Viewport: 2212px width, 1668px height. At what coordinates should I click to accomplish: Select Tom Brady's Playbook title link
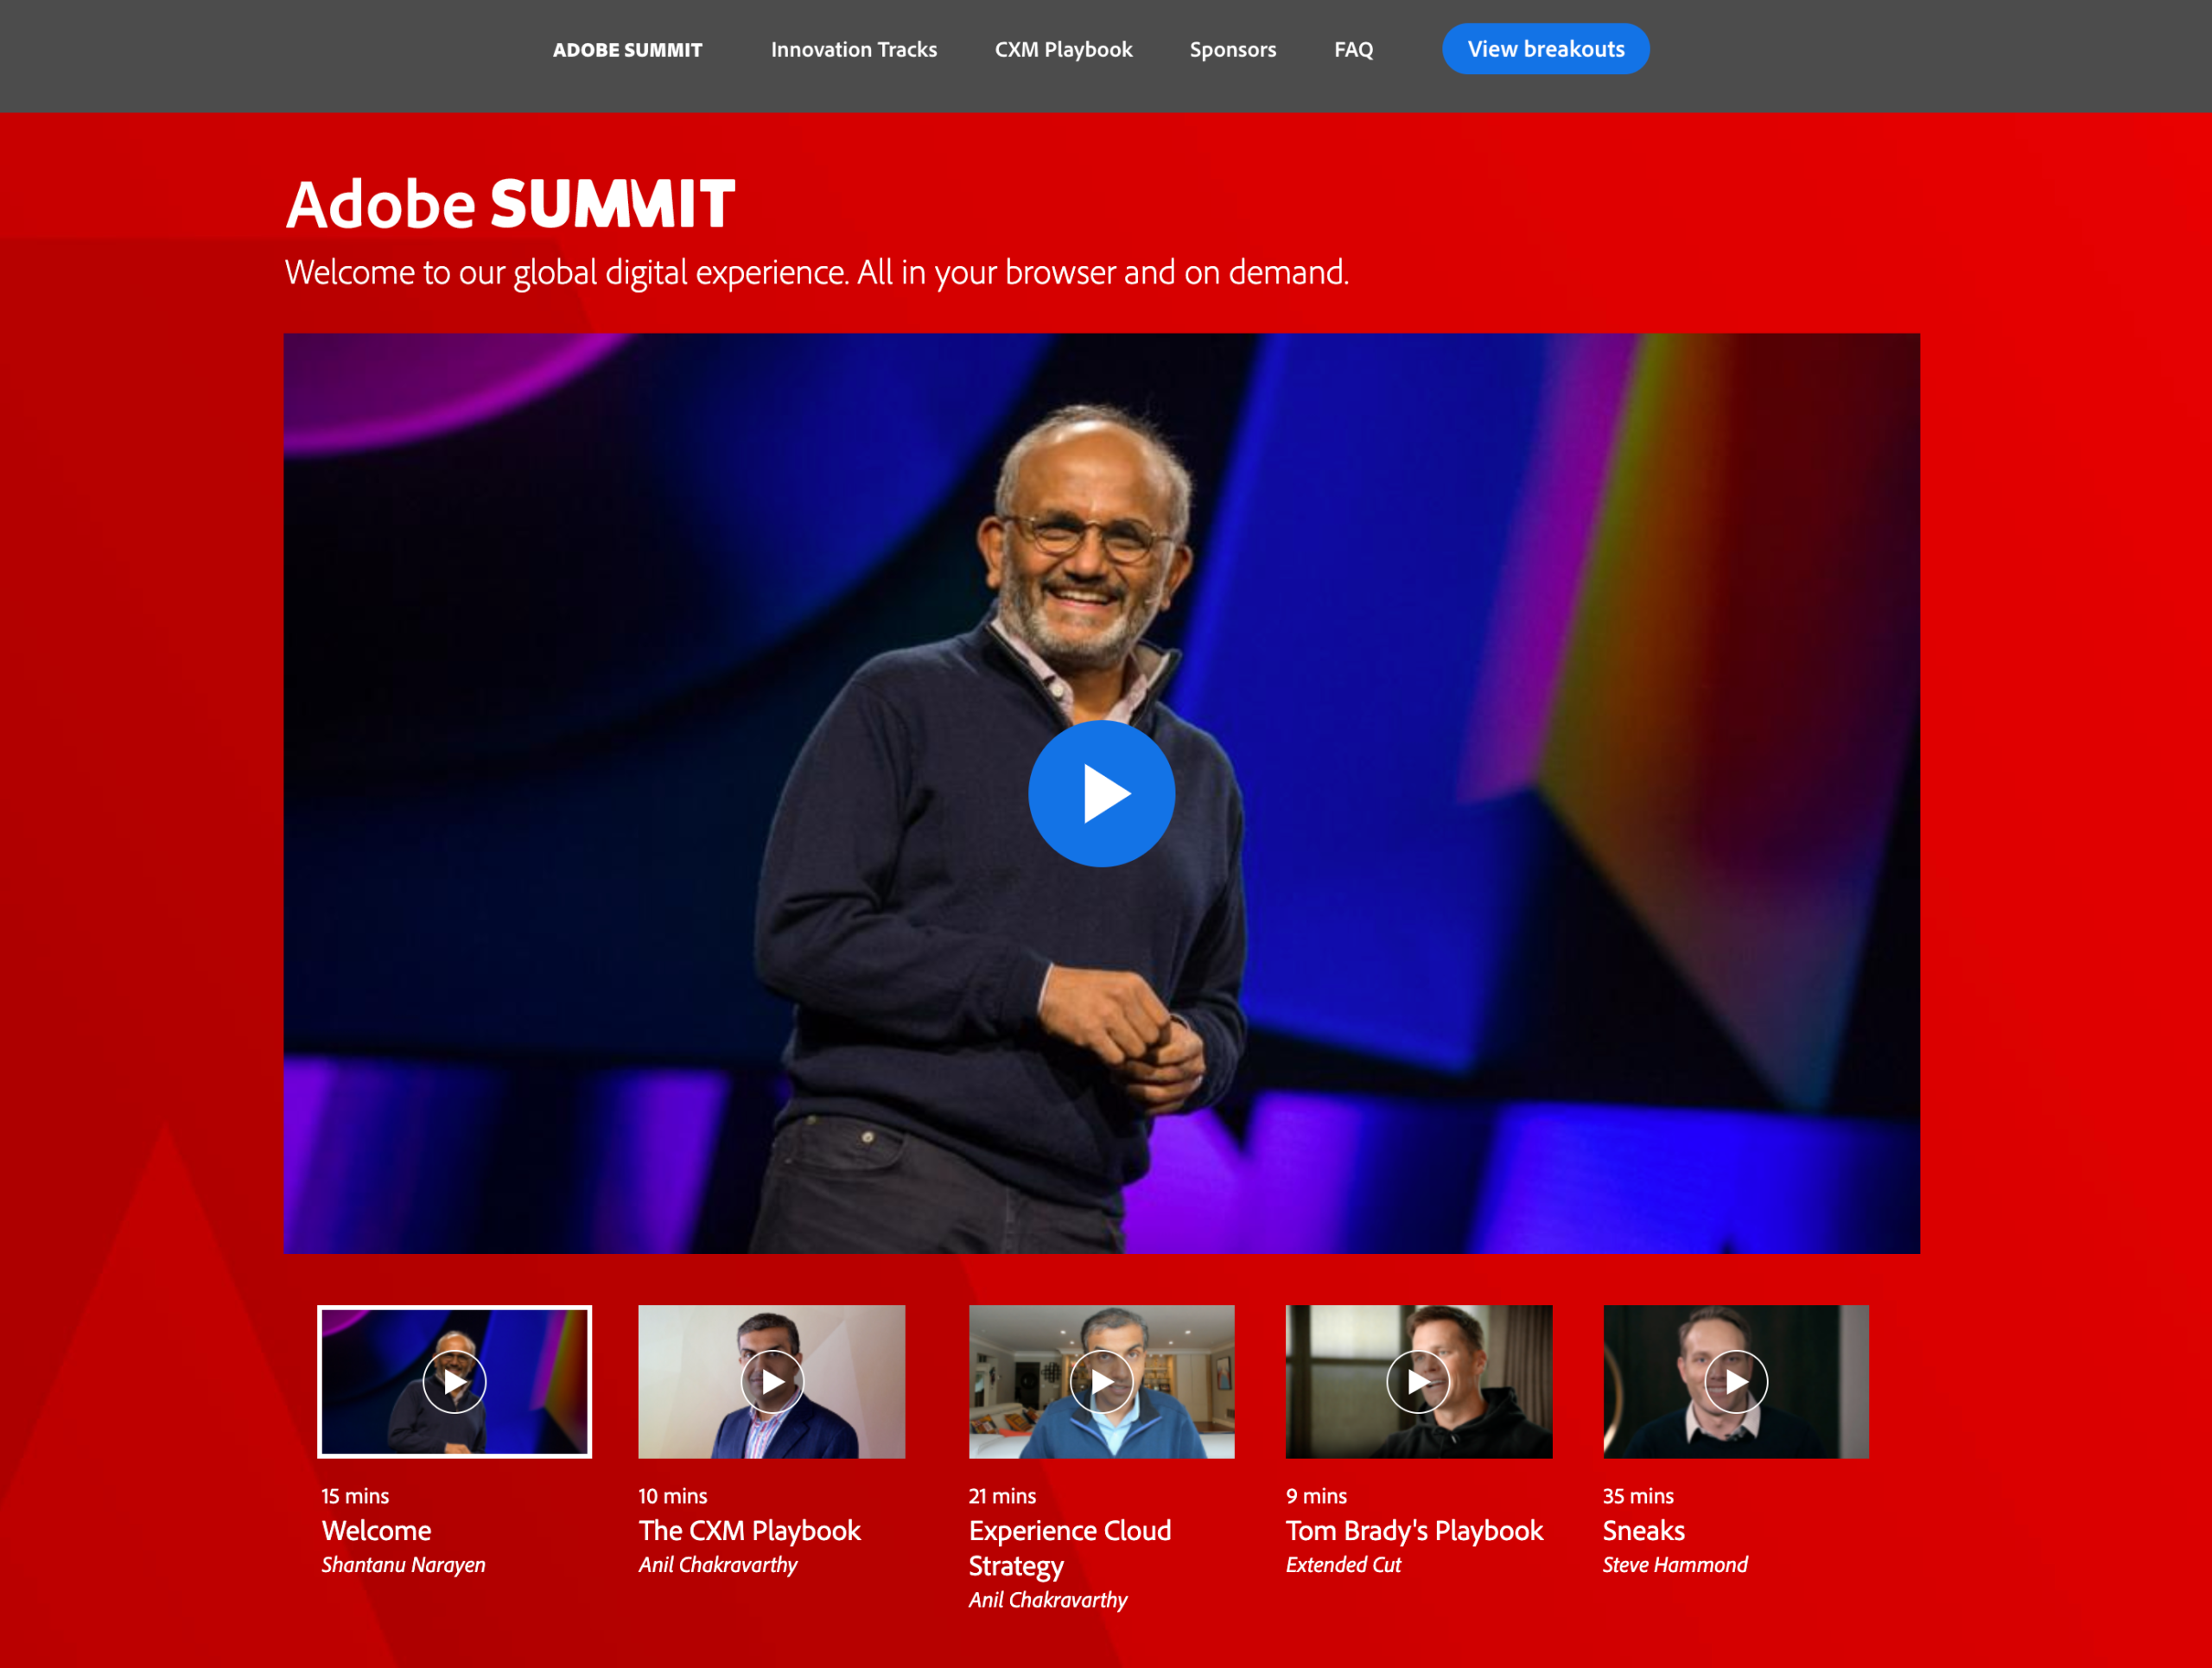(1414, 1530)
